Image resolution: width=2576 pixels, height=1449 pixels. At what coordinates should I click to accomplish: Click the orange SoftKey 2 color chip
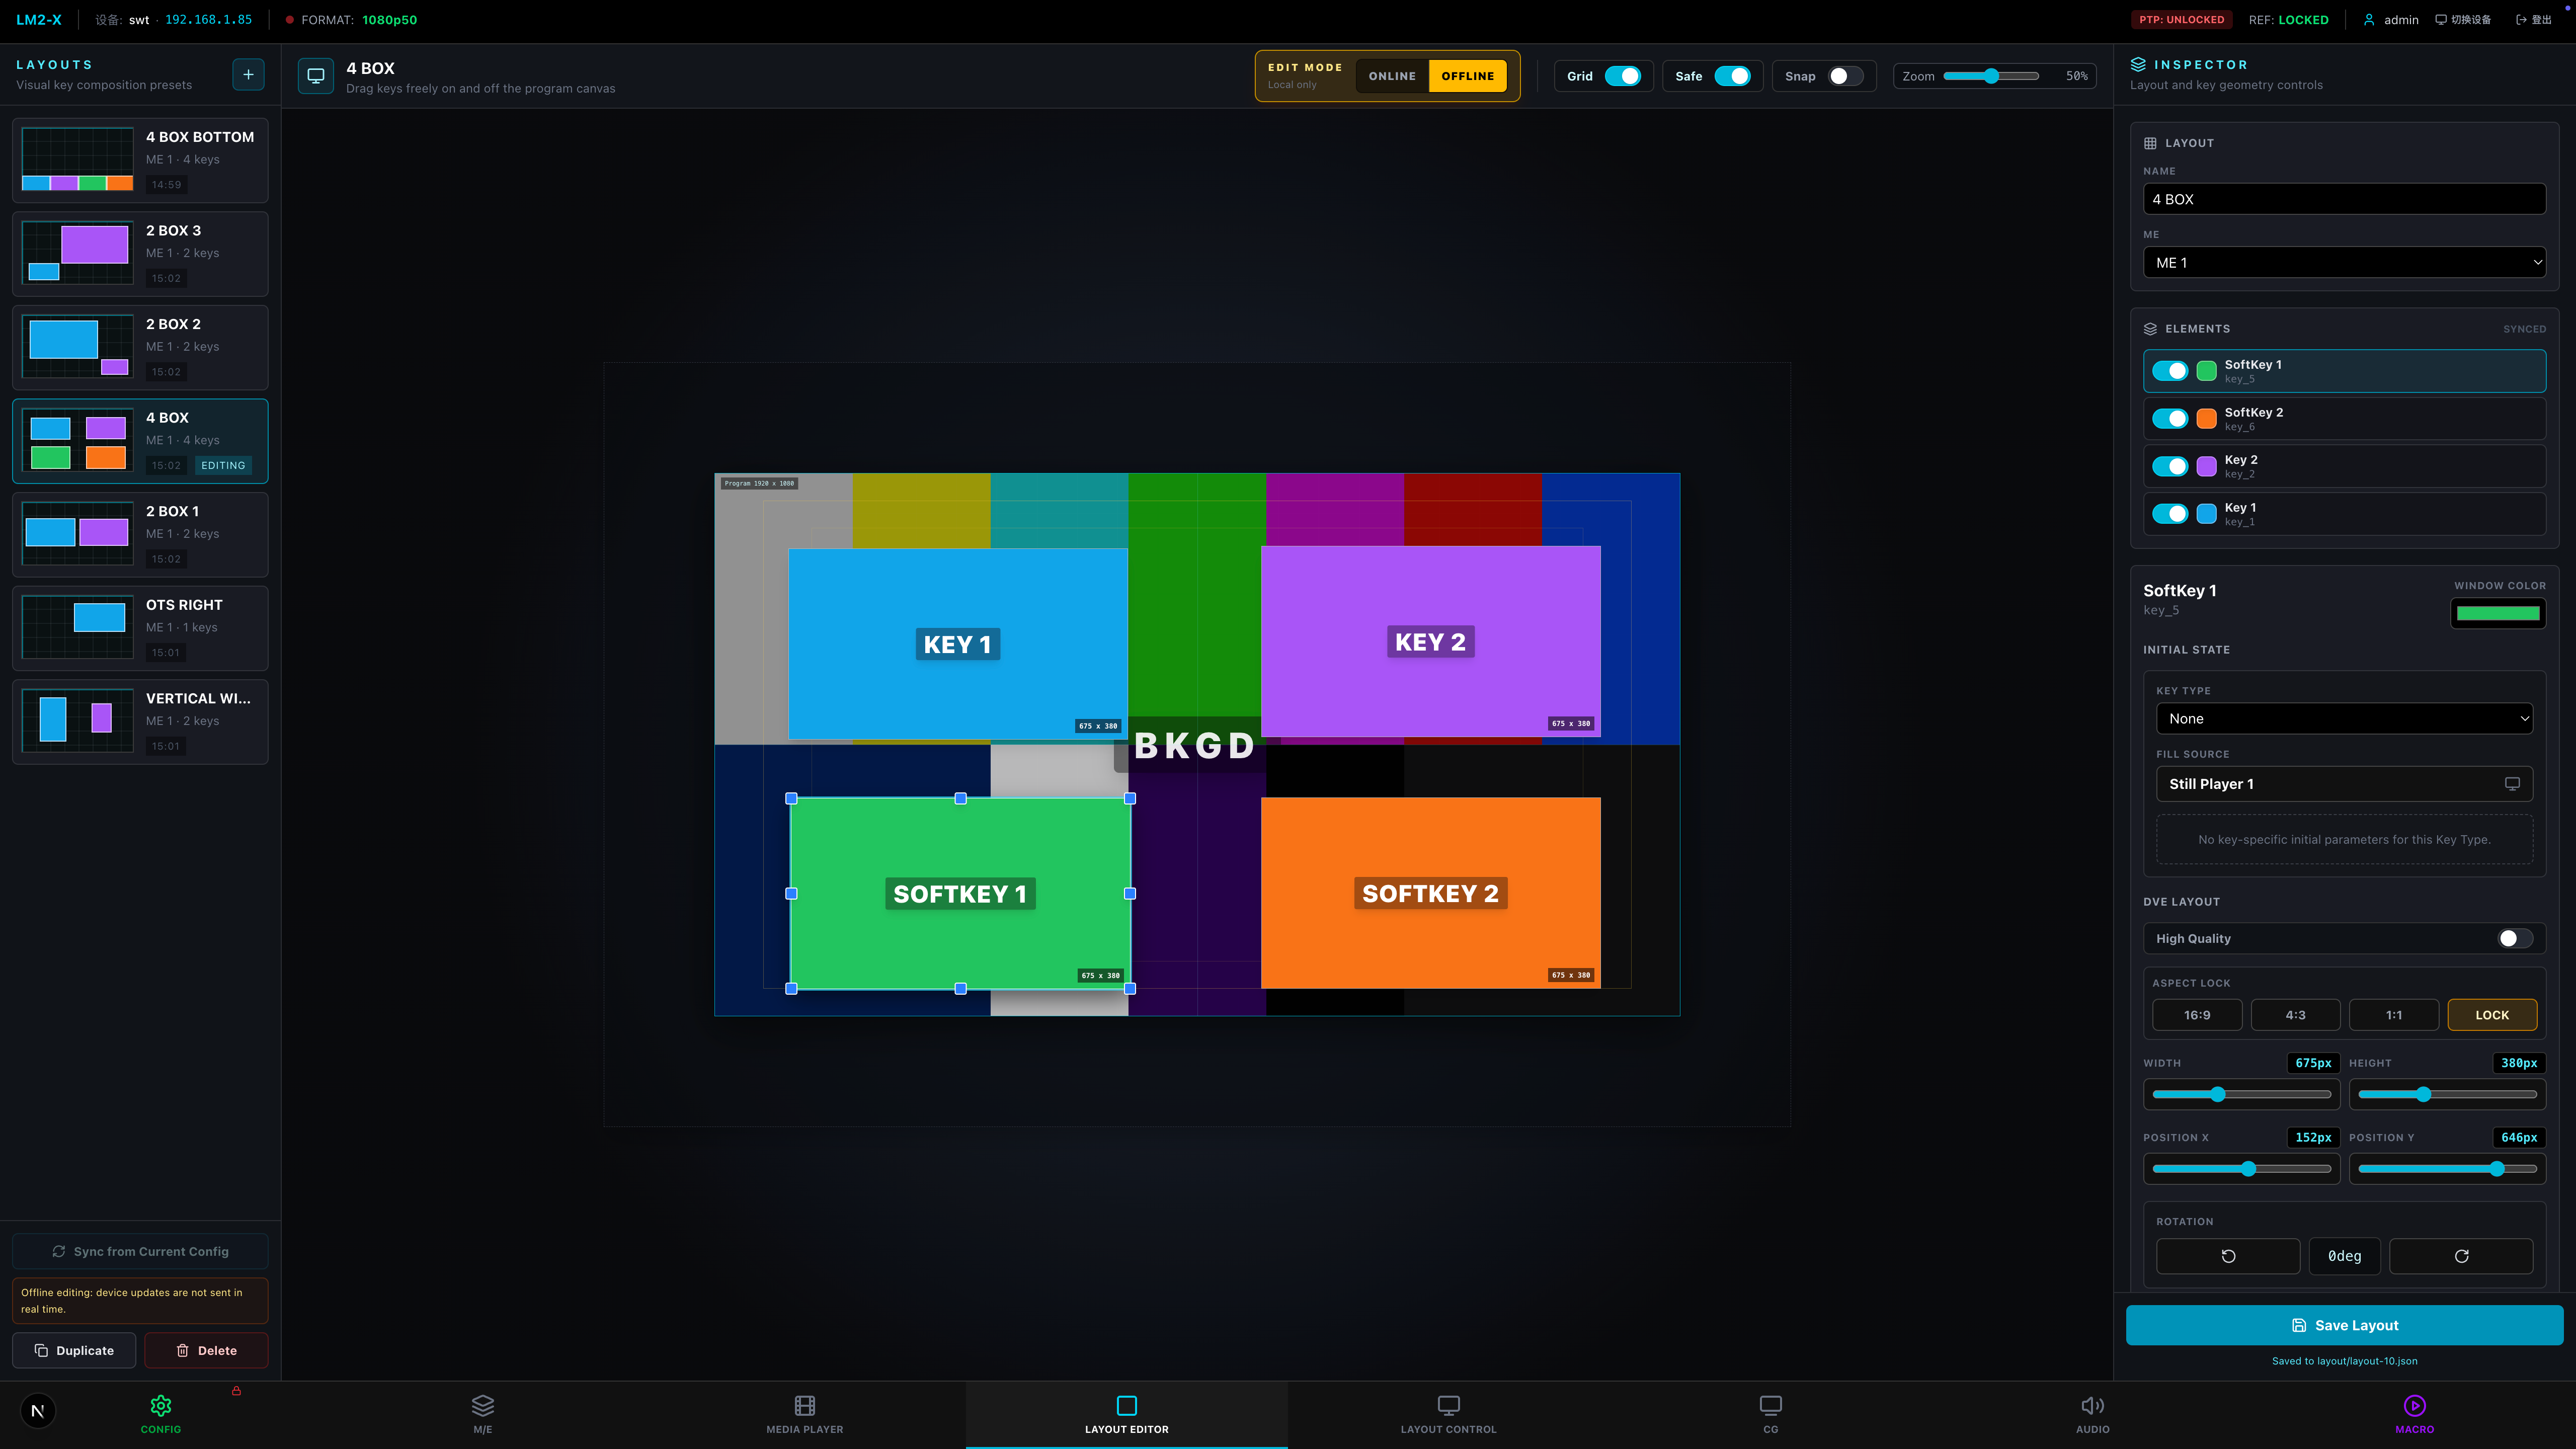2206,419
